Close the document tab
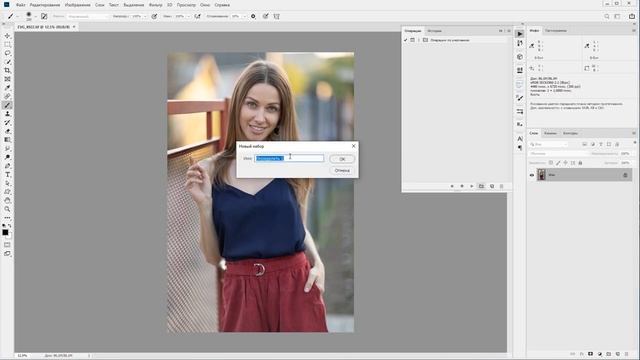This screenshot has height=360, width=640. click(74, 27)
